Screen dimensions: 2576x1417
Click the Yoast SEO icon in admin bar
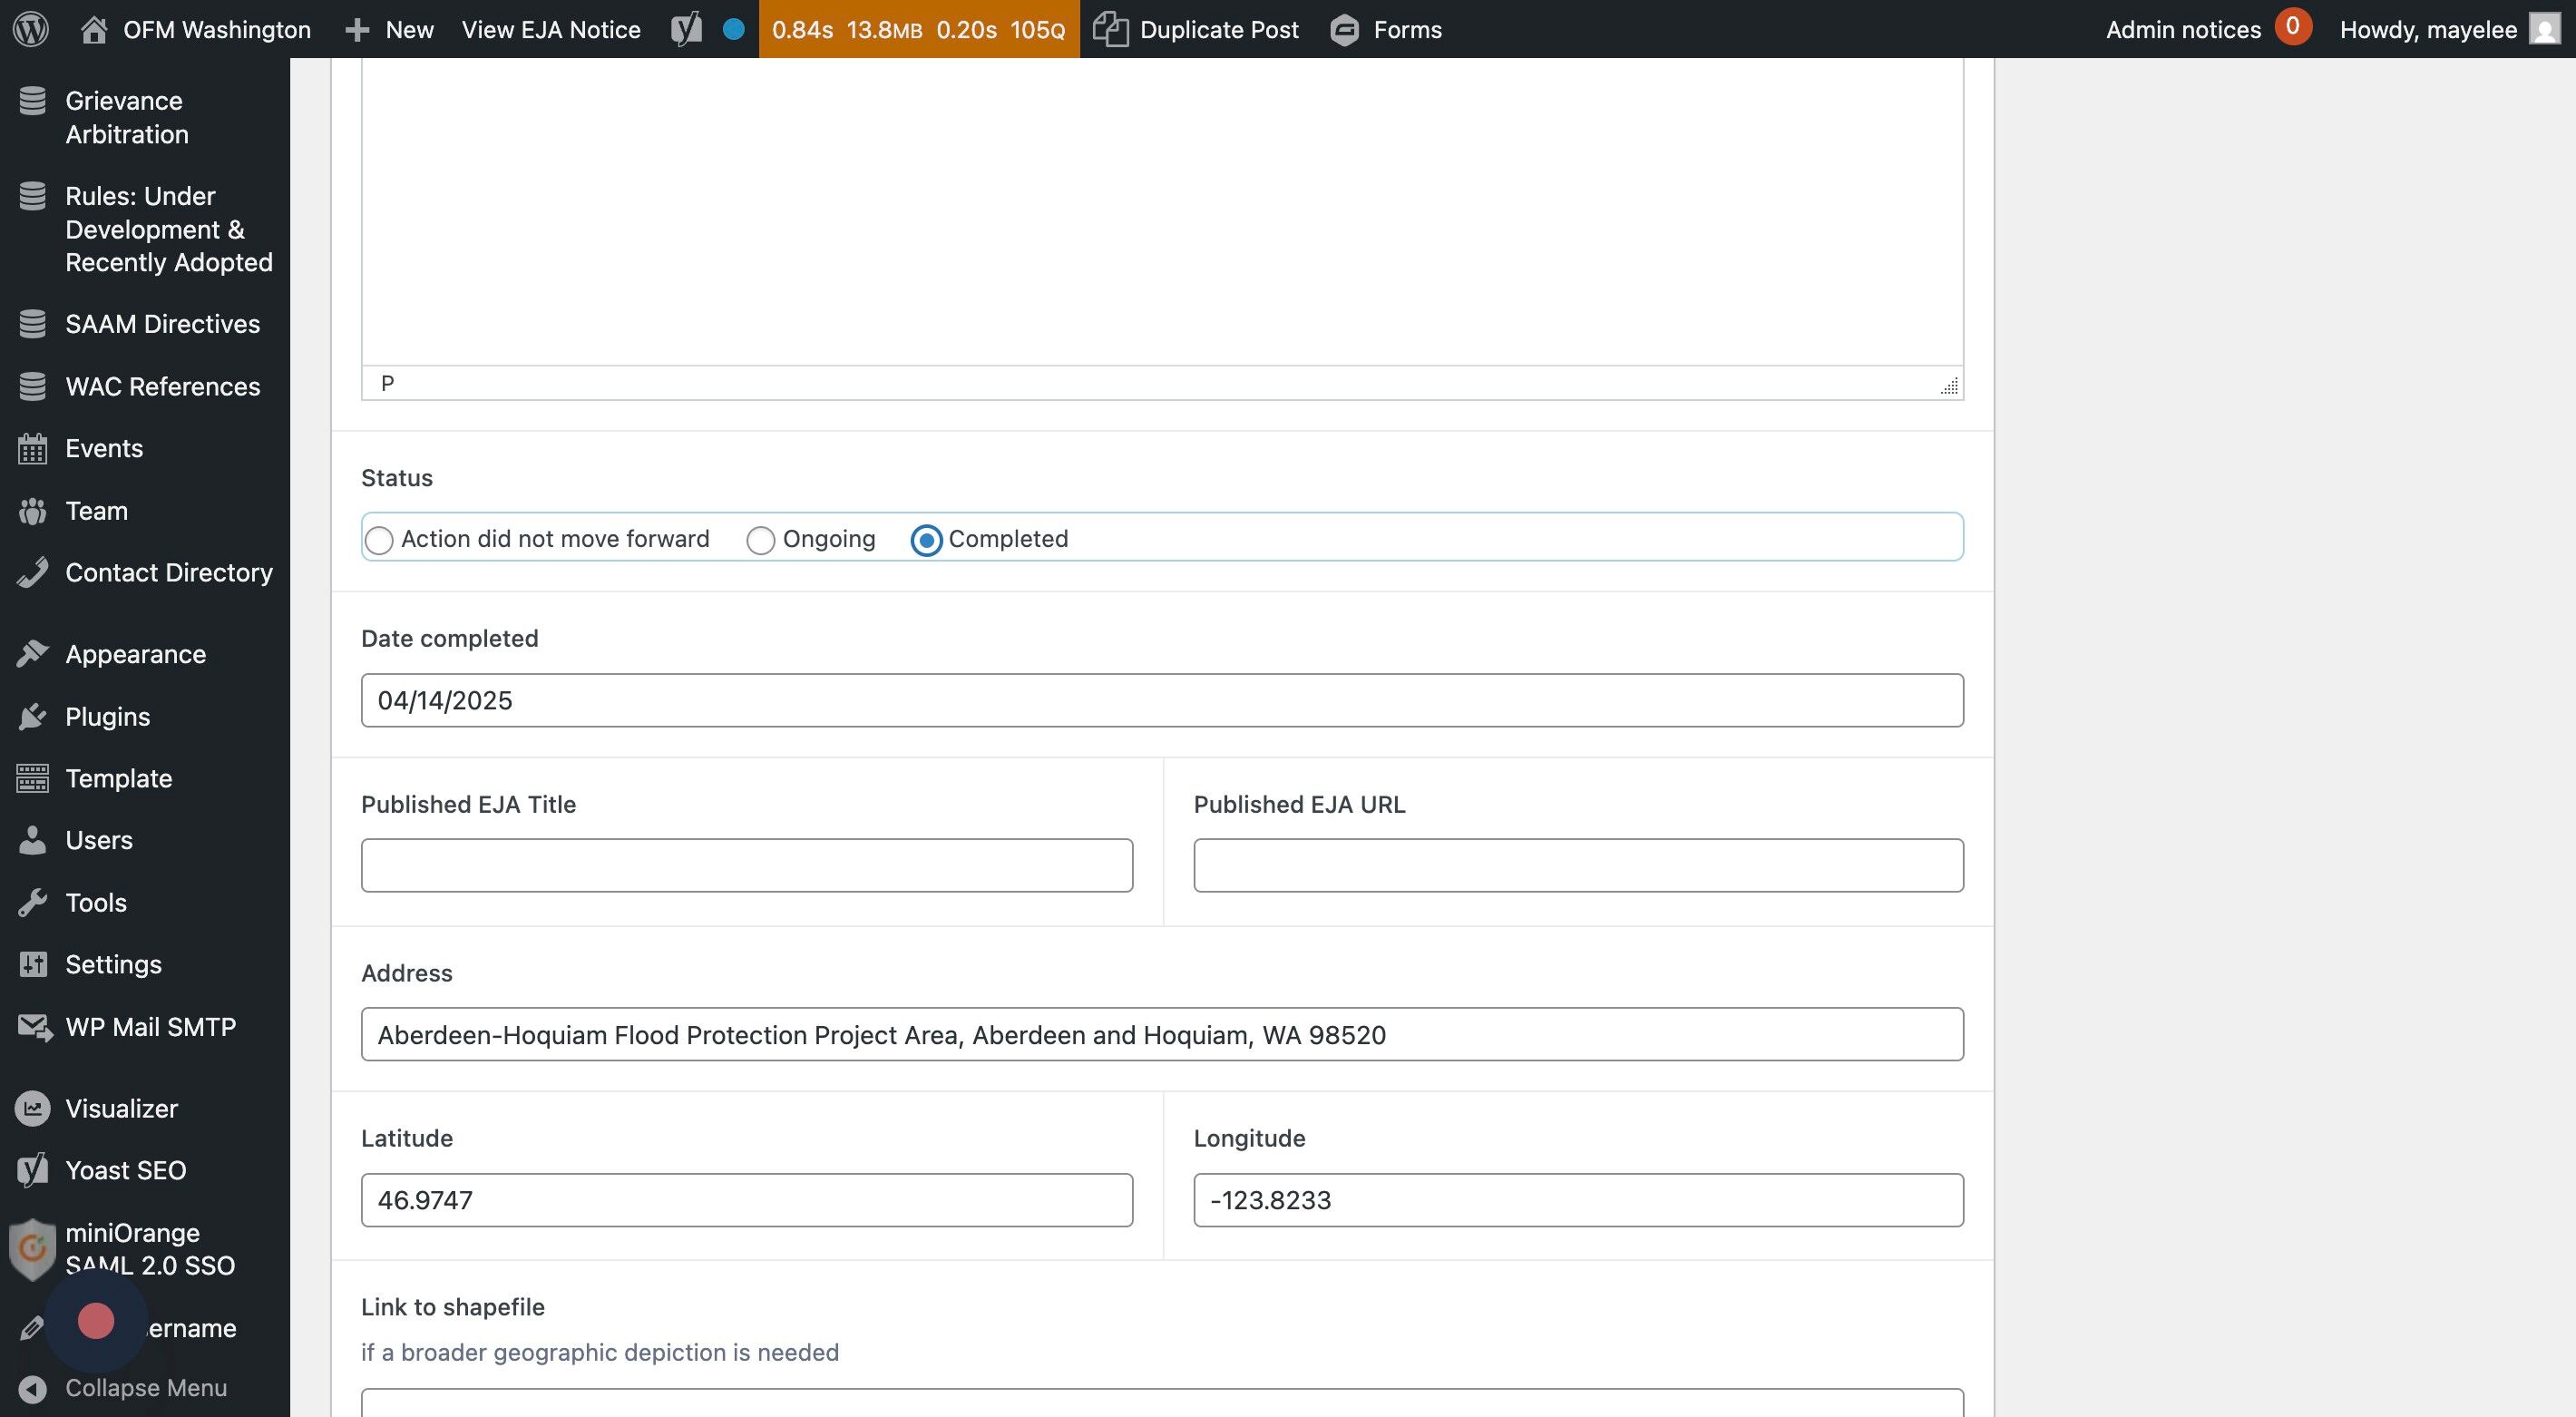point(686,29)
